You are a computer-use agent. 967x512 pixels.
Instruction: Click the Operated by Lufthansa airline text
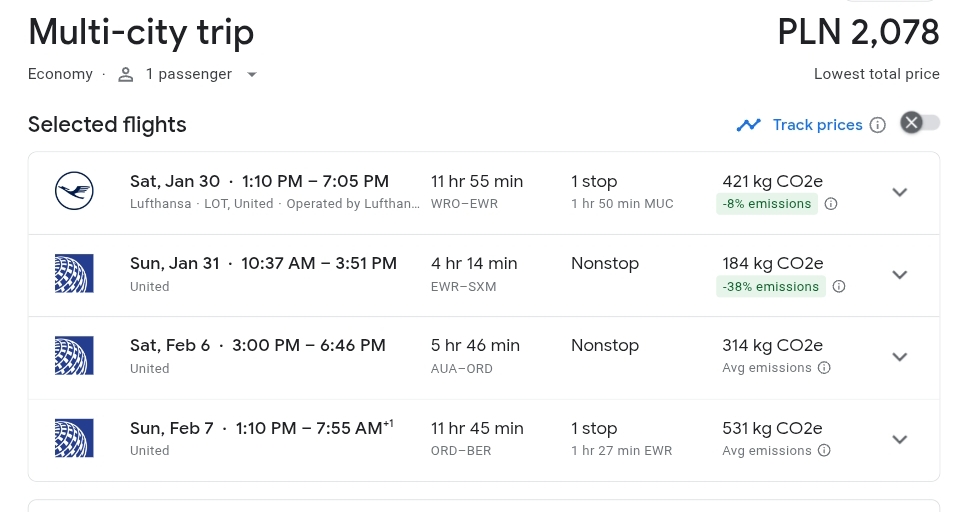tap(353, 204)
